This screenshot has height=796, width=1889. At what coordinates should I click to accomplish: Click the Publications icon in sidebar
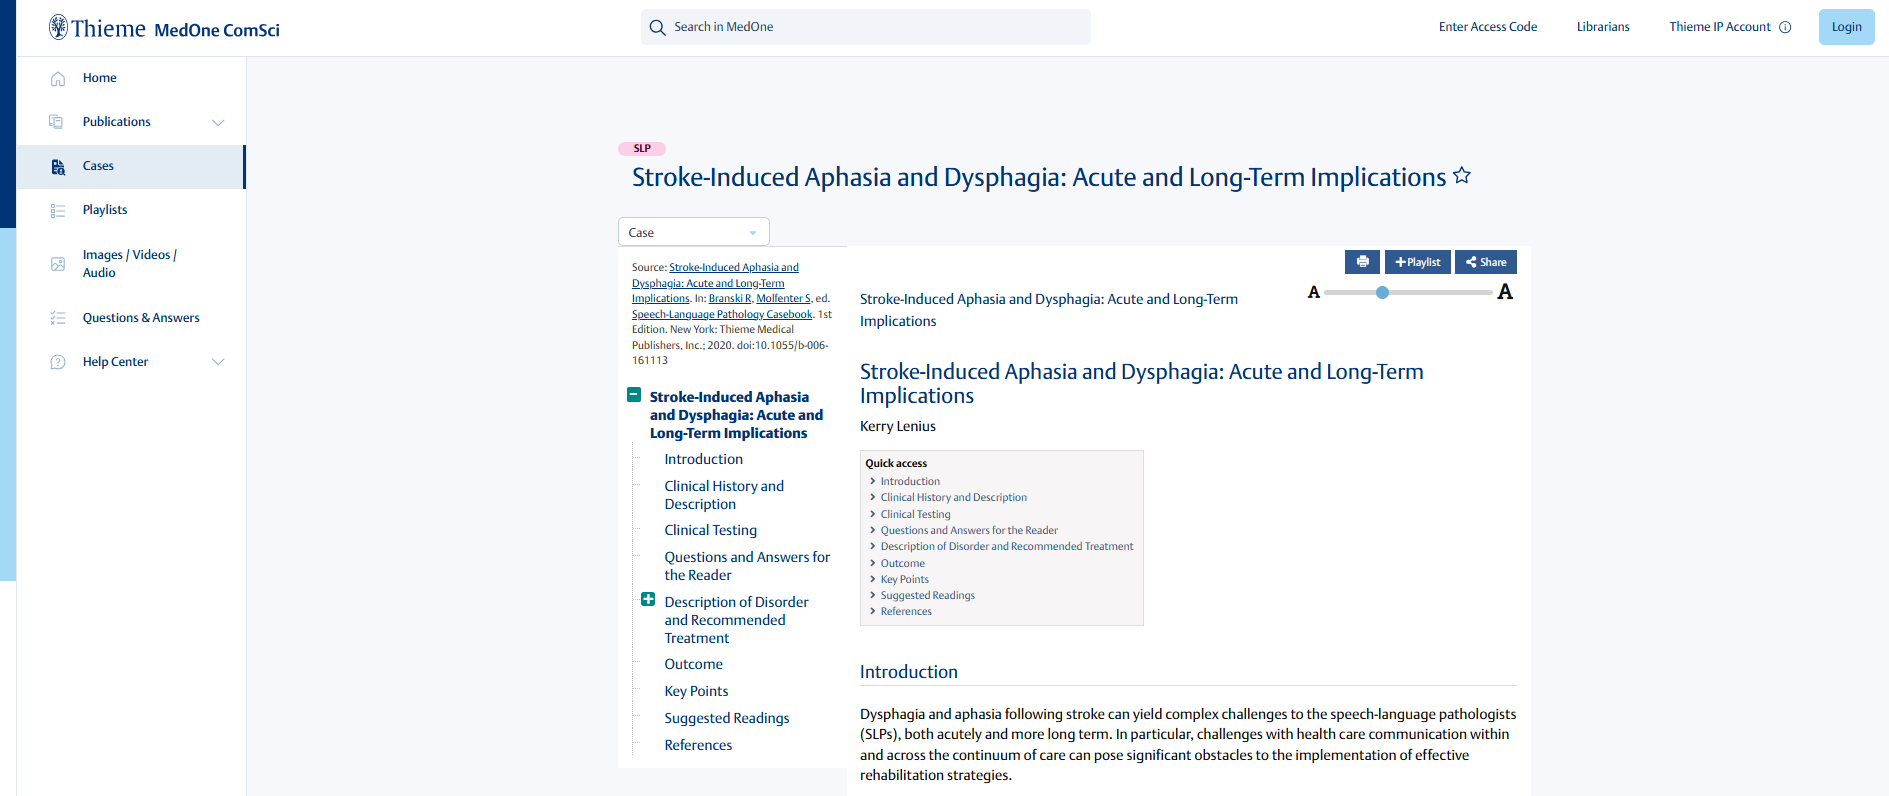(57, 122)
